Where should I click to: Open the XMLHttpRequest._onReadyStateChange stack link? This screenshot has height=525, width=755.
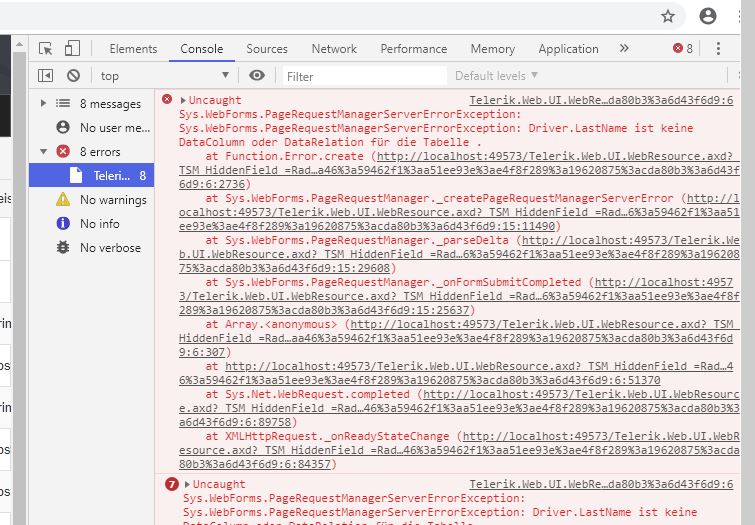[x=459, y=450]
